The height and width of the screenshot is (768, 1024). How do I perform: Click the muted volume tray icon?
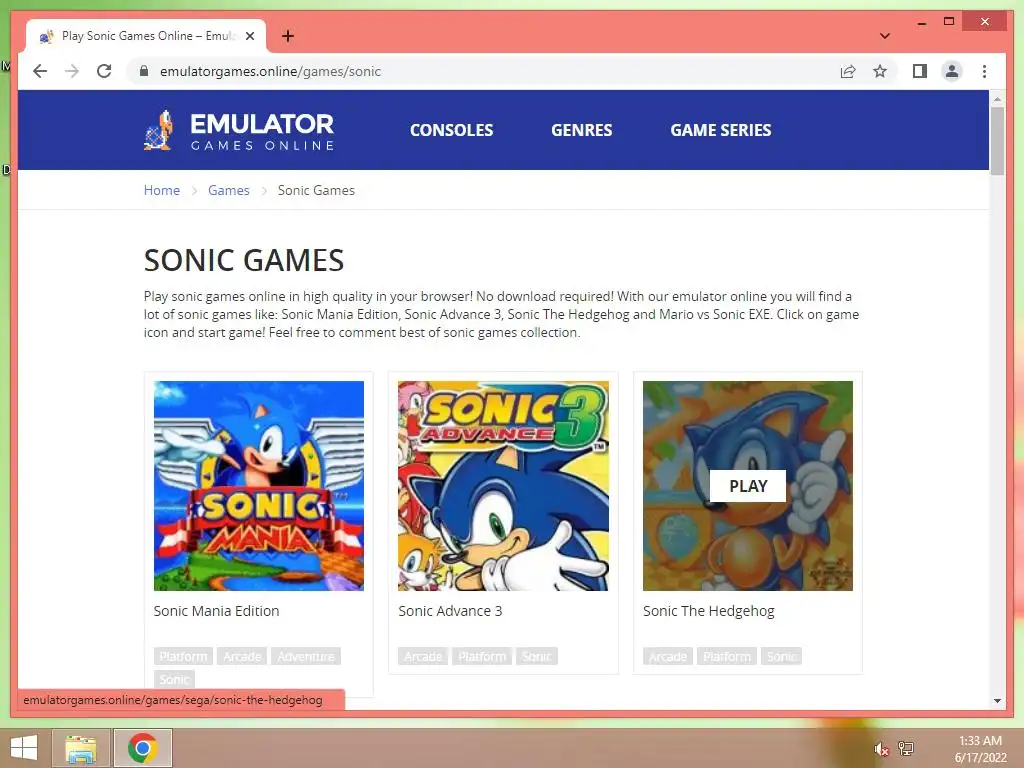(x=881, y=749)
